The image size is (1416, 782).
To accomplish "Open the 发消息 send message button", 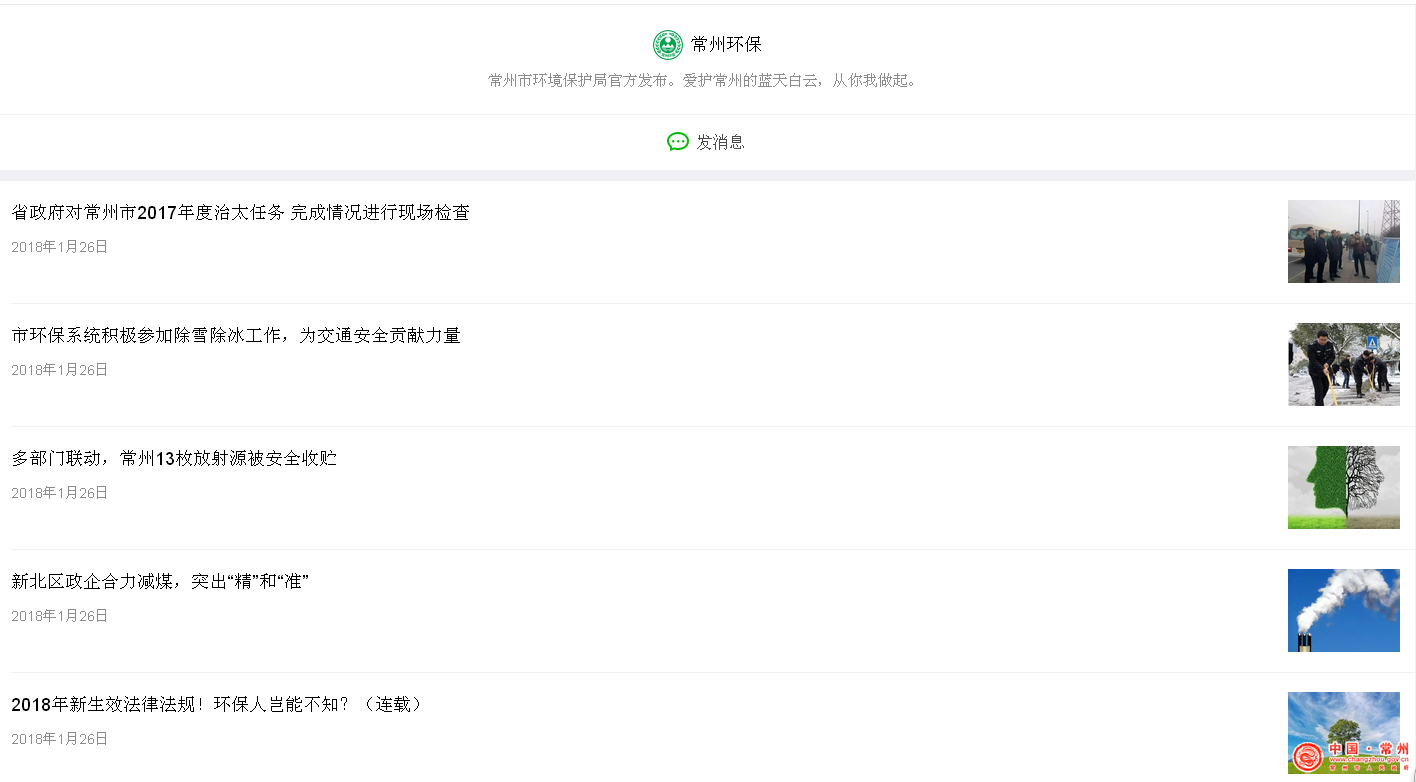I will pyautogui.click(x=706, y=142).
